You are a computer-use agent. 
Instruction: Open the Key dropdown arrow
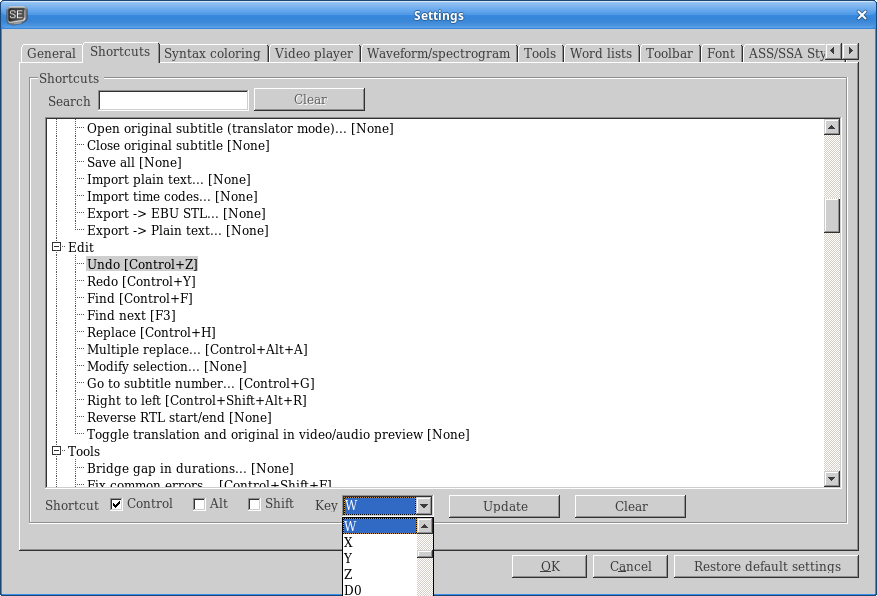424,505
